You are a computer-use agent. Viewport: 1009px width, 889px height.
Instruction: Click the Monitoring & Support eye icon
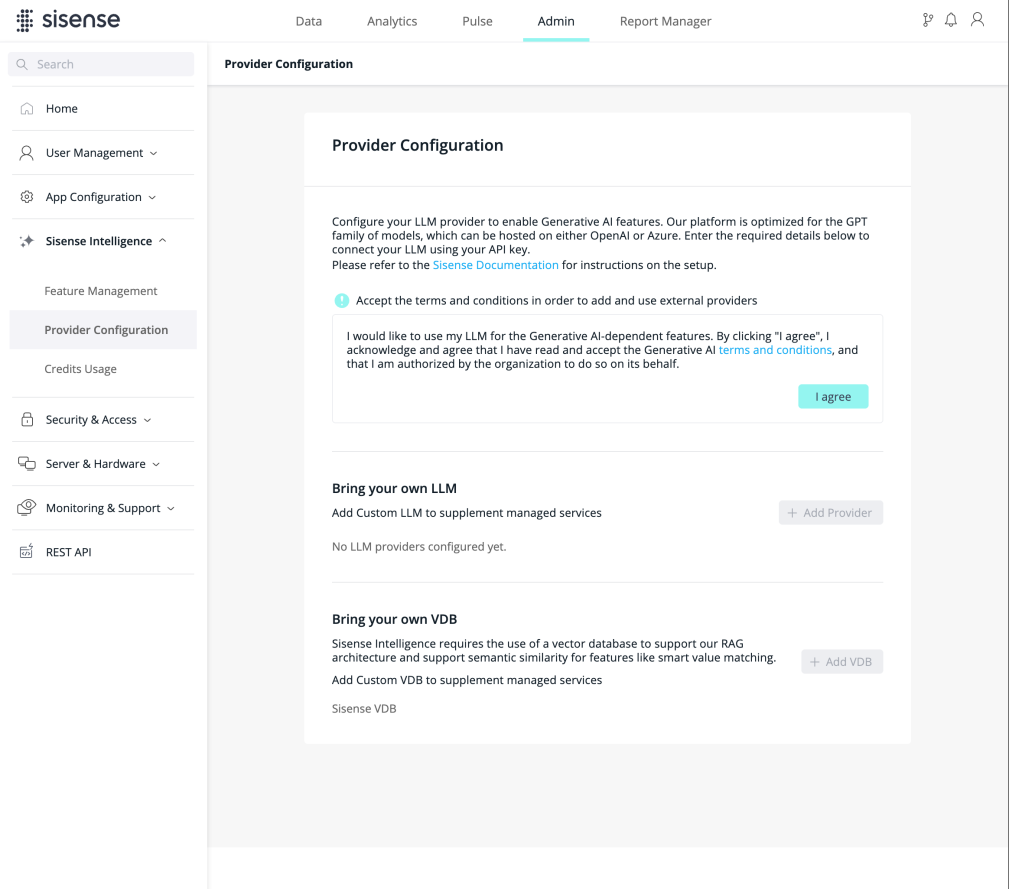(x=27, y=508)
